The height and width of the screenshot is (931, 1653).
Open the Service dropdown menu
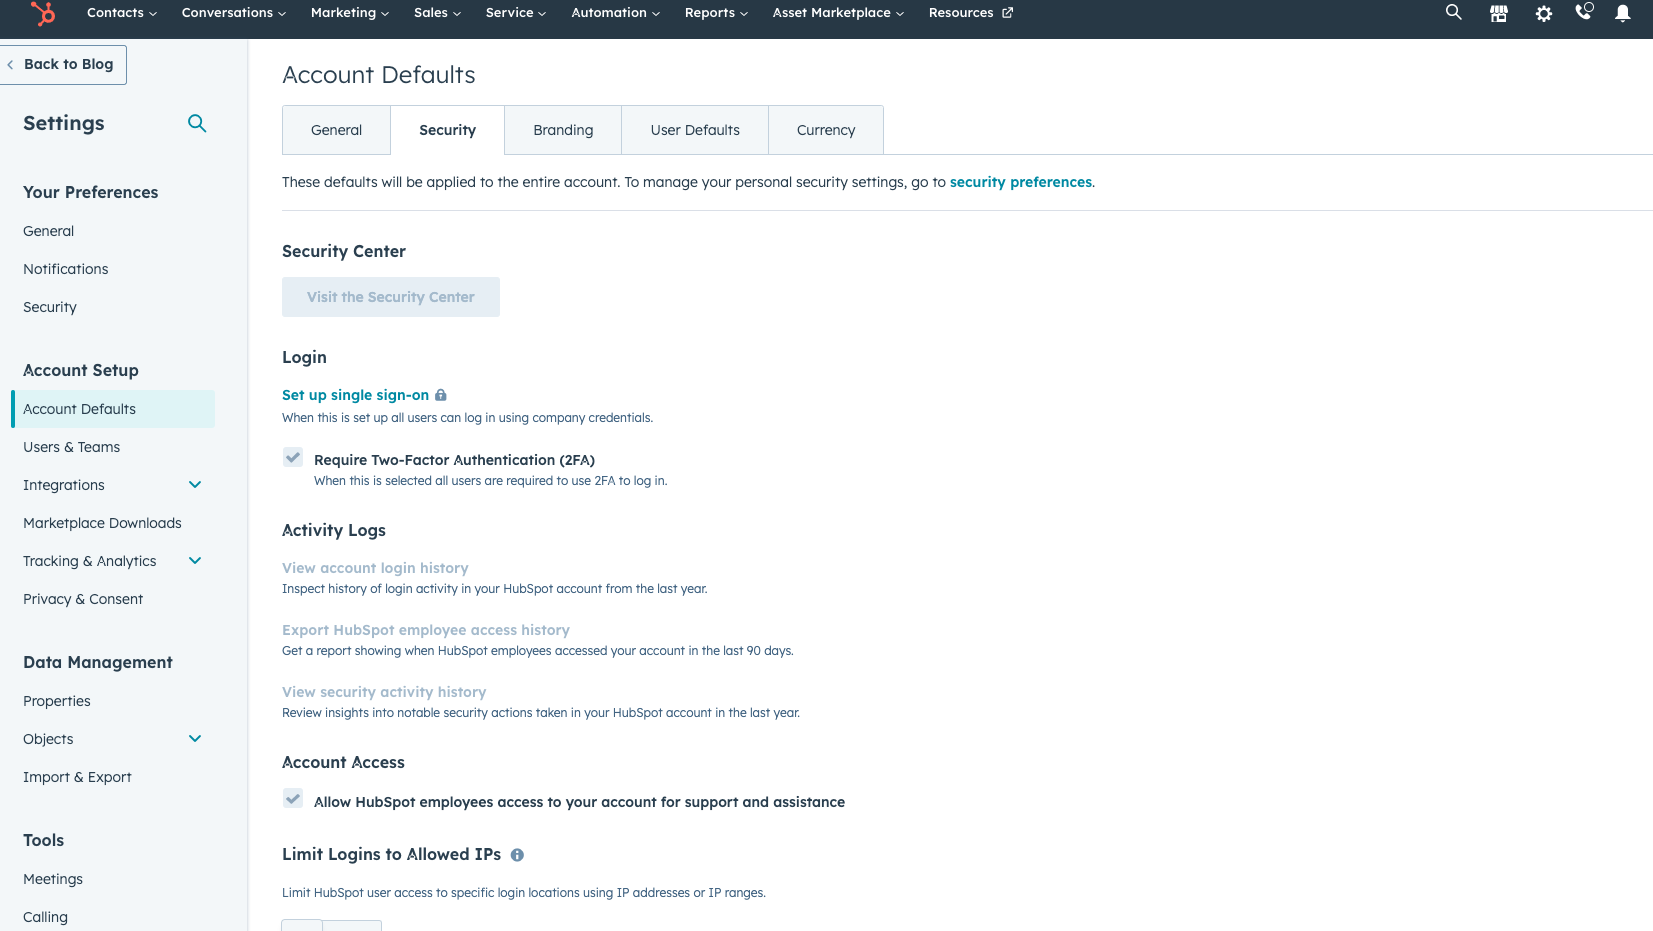[x=516, y=13]
